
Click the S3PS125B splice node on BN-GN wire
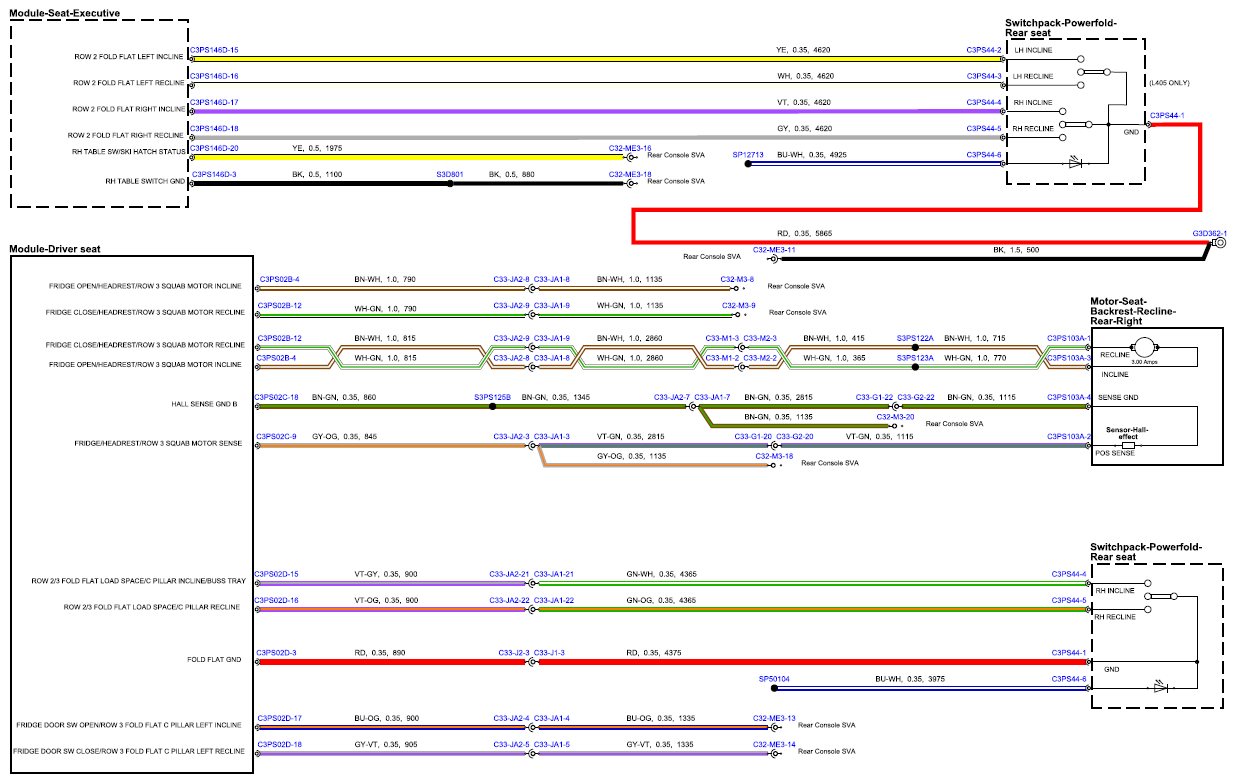[493, 407]
